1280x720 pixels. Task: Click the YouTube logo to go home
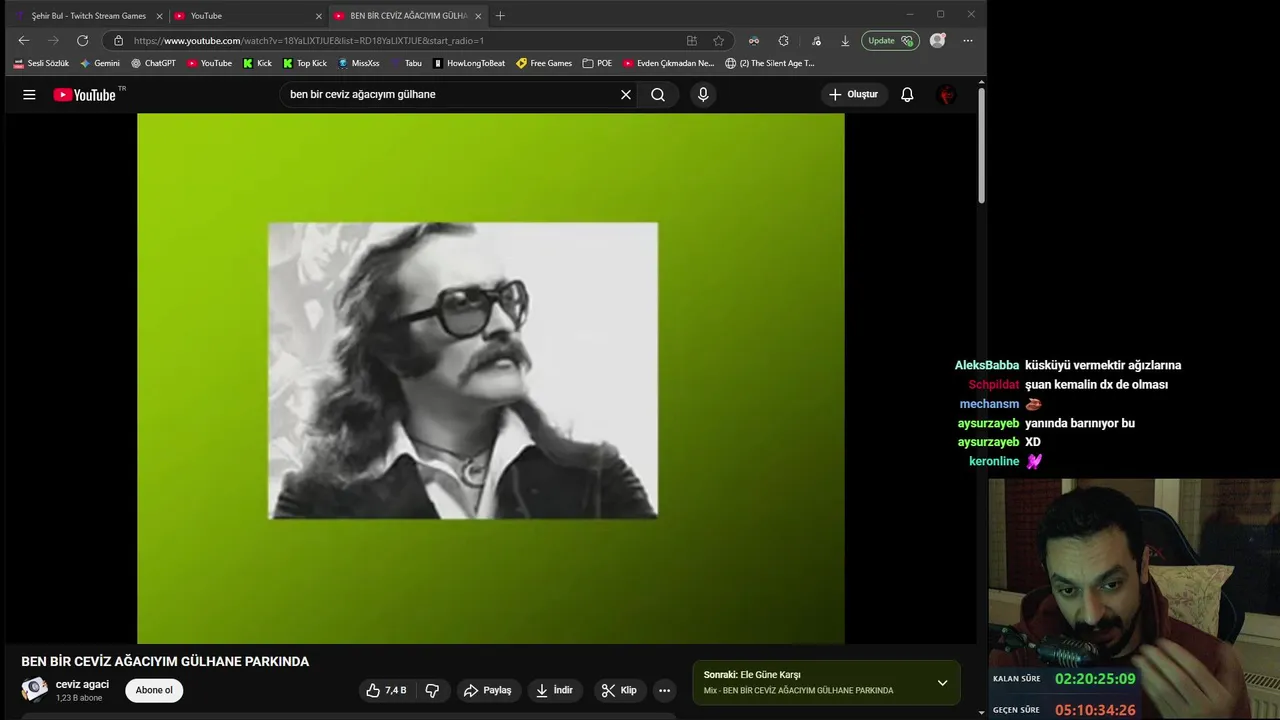[x=85, y=95]
